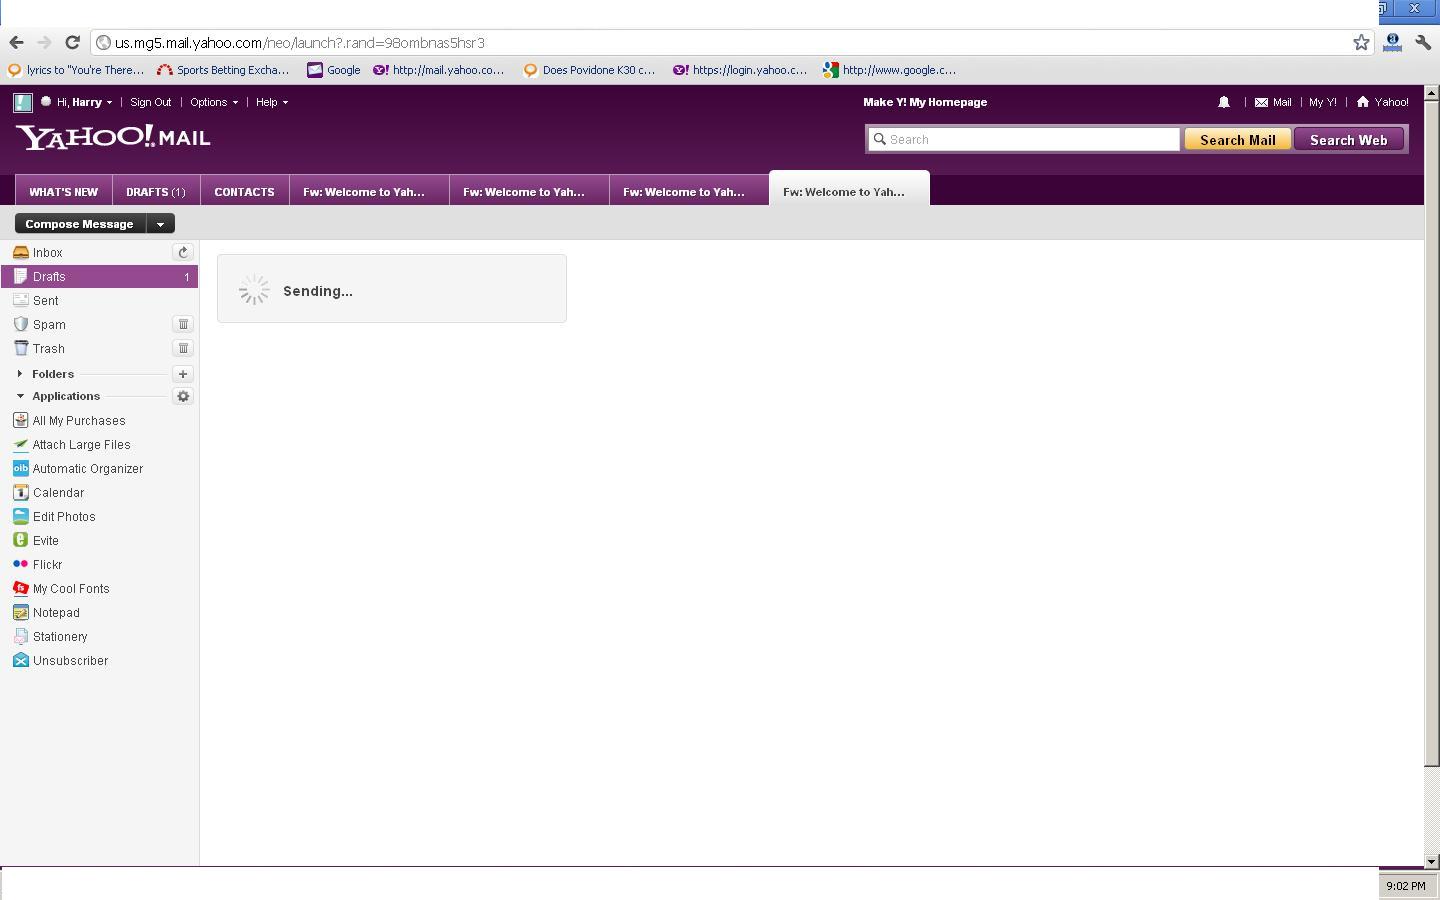This screenshot has height=900, width=1440.
Task: Expand the Folders section
Action: [20, 374]
